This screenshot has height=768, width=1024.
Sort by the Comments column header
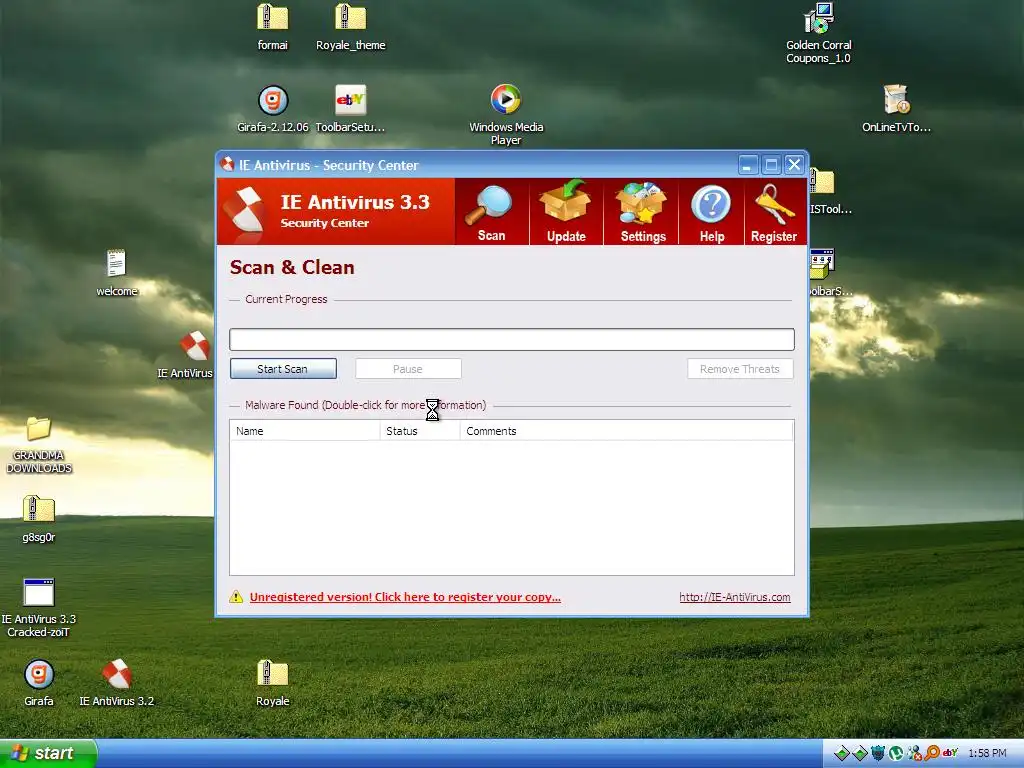tap(626, 431)
